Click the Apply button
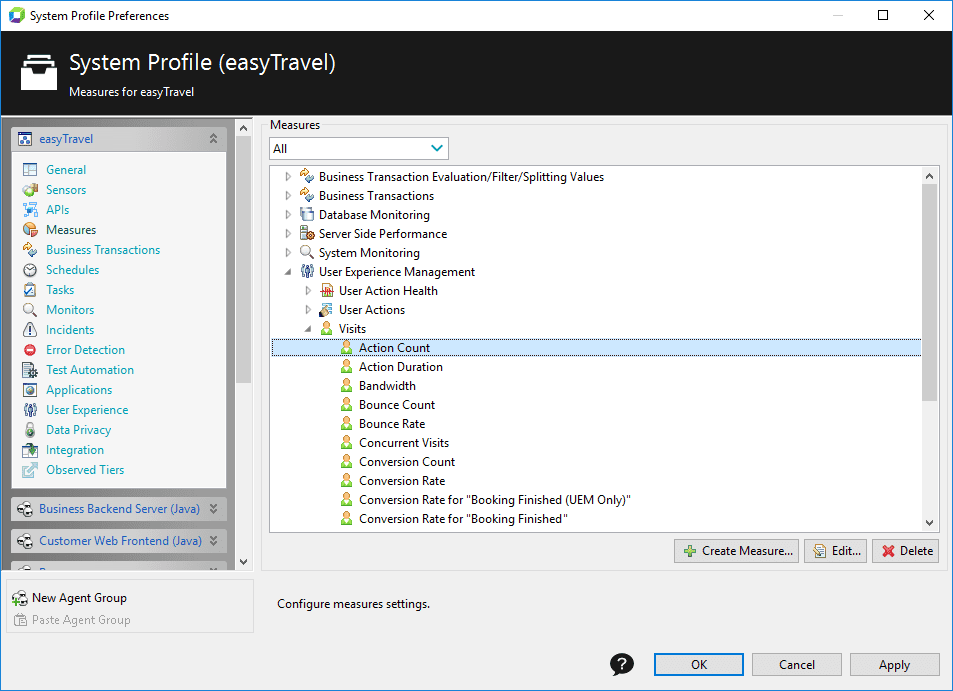Viewport: 953px width, 691px height. [895, 664]
